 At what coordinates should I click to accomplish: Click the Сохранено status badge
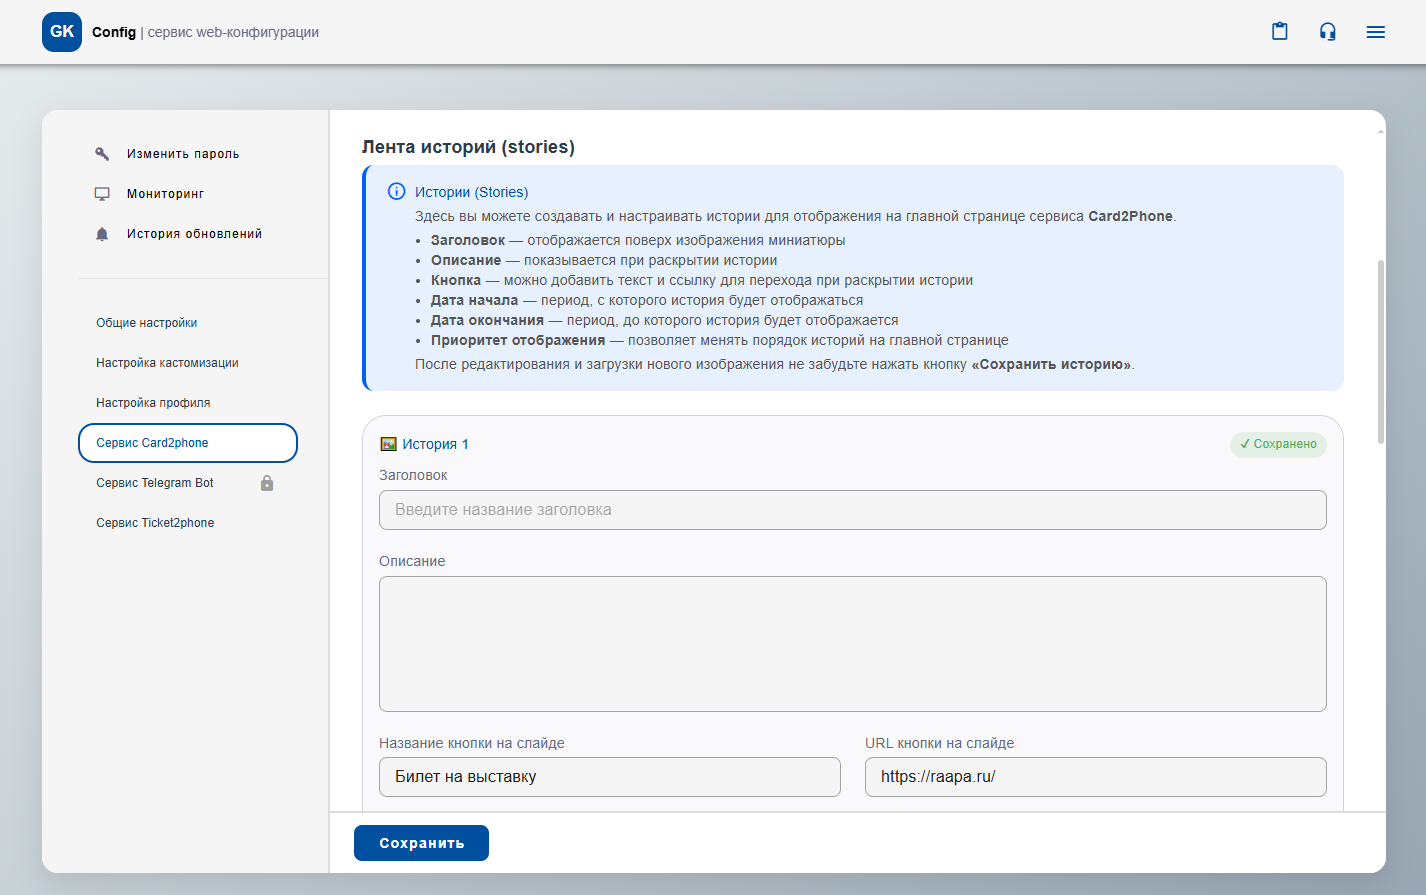tap(1278, 444)
